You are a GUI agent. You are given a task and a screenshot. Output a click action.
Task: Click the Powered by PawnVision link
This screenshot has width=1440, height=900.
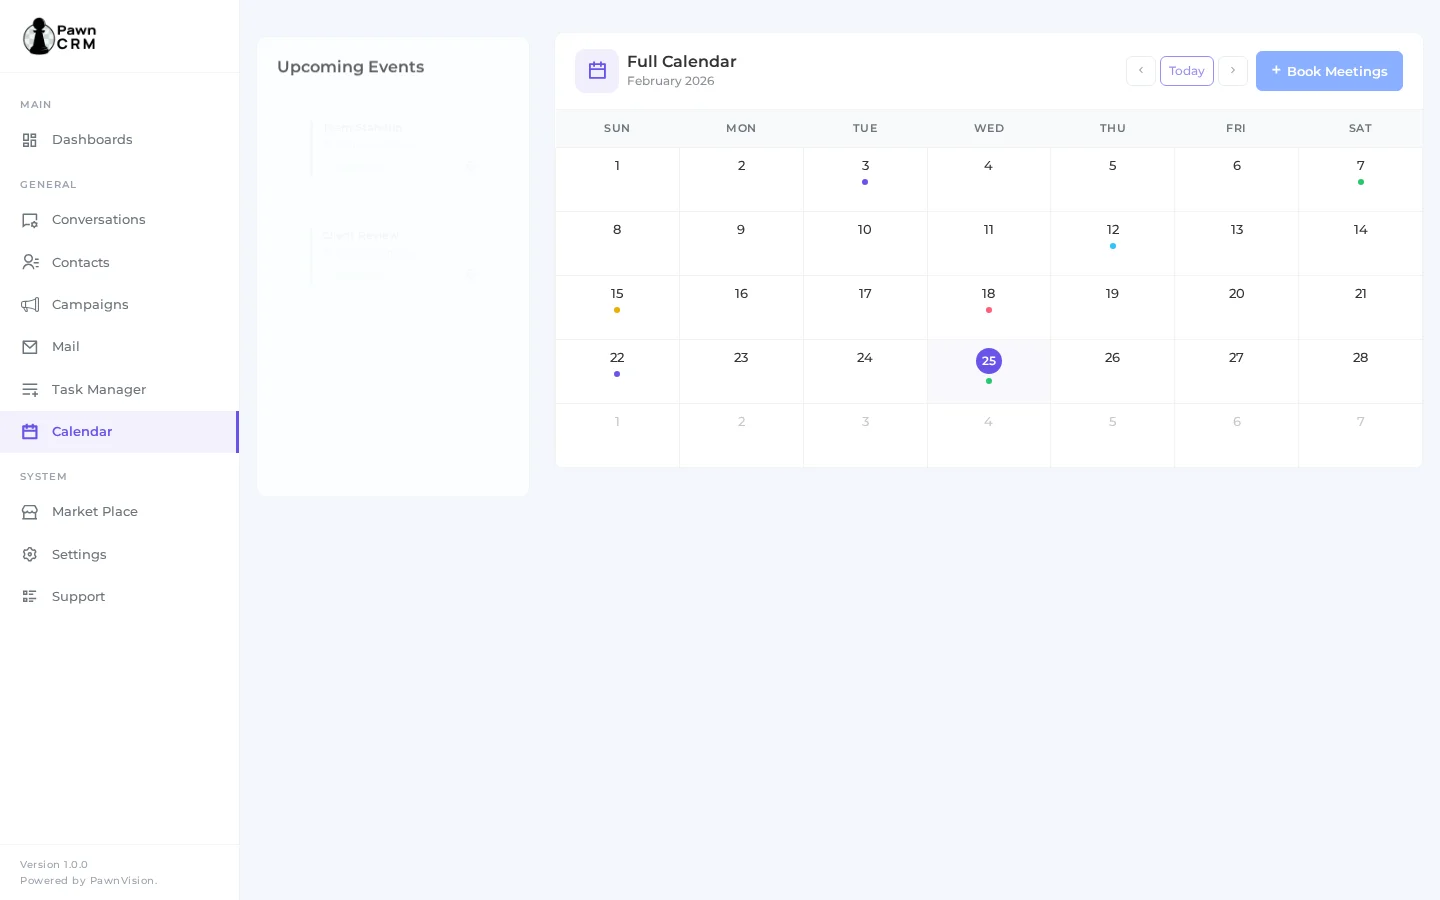(x=88, y=881)
